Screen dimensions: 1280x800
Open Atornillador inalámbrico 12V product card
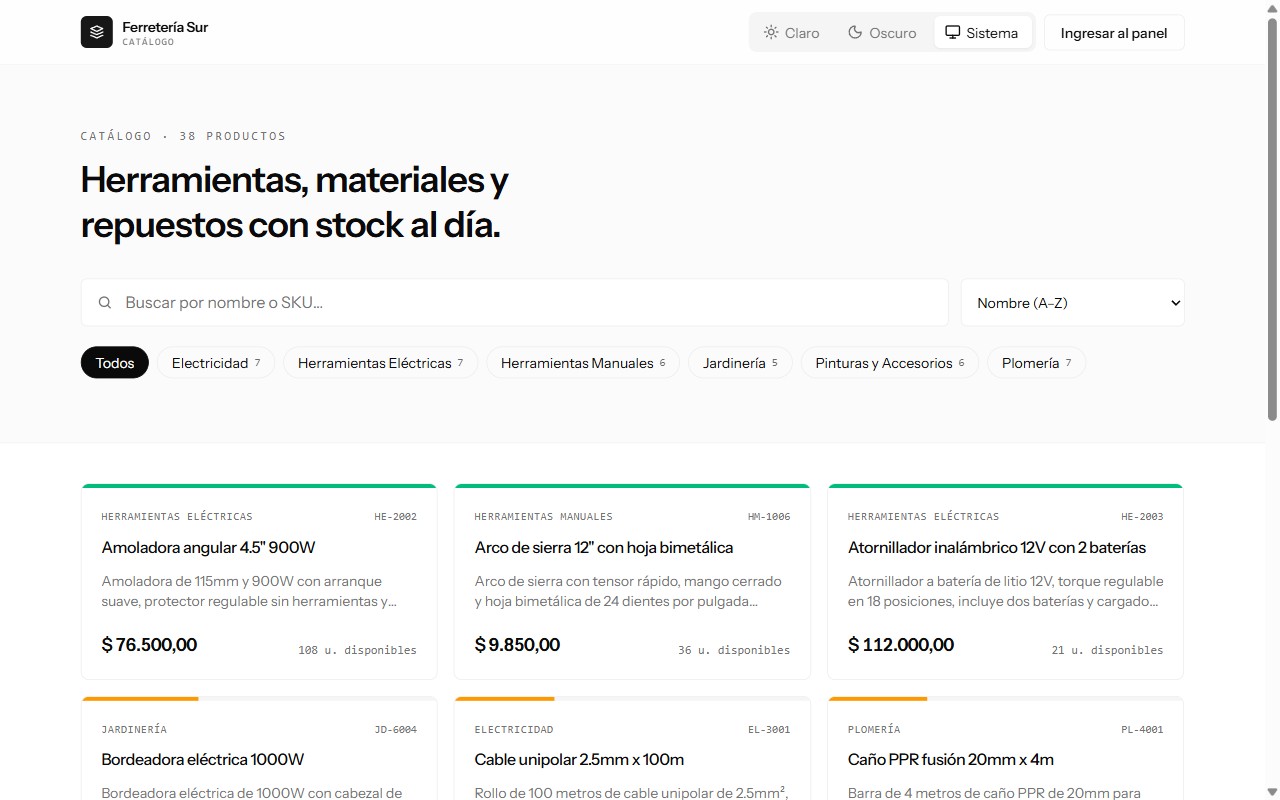point(1005,582)
